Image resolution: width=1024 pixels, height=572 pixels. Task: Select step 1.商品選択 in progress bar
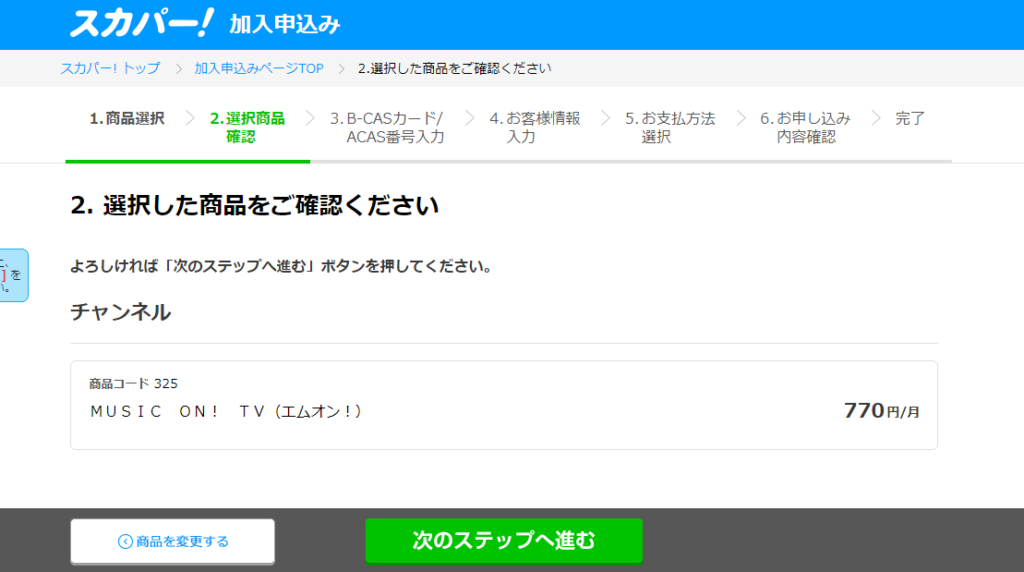(x=127, y=119)
